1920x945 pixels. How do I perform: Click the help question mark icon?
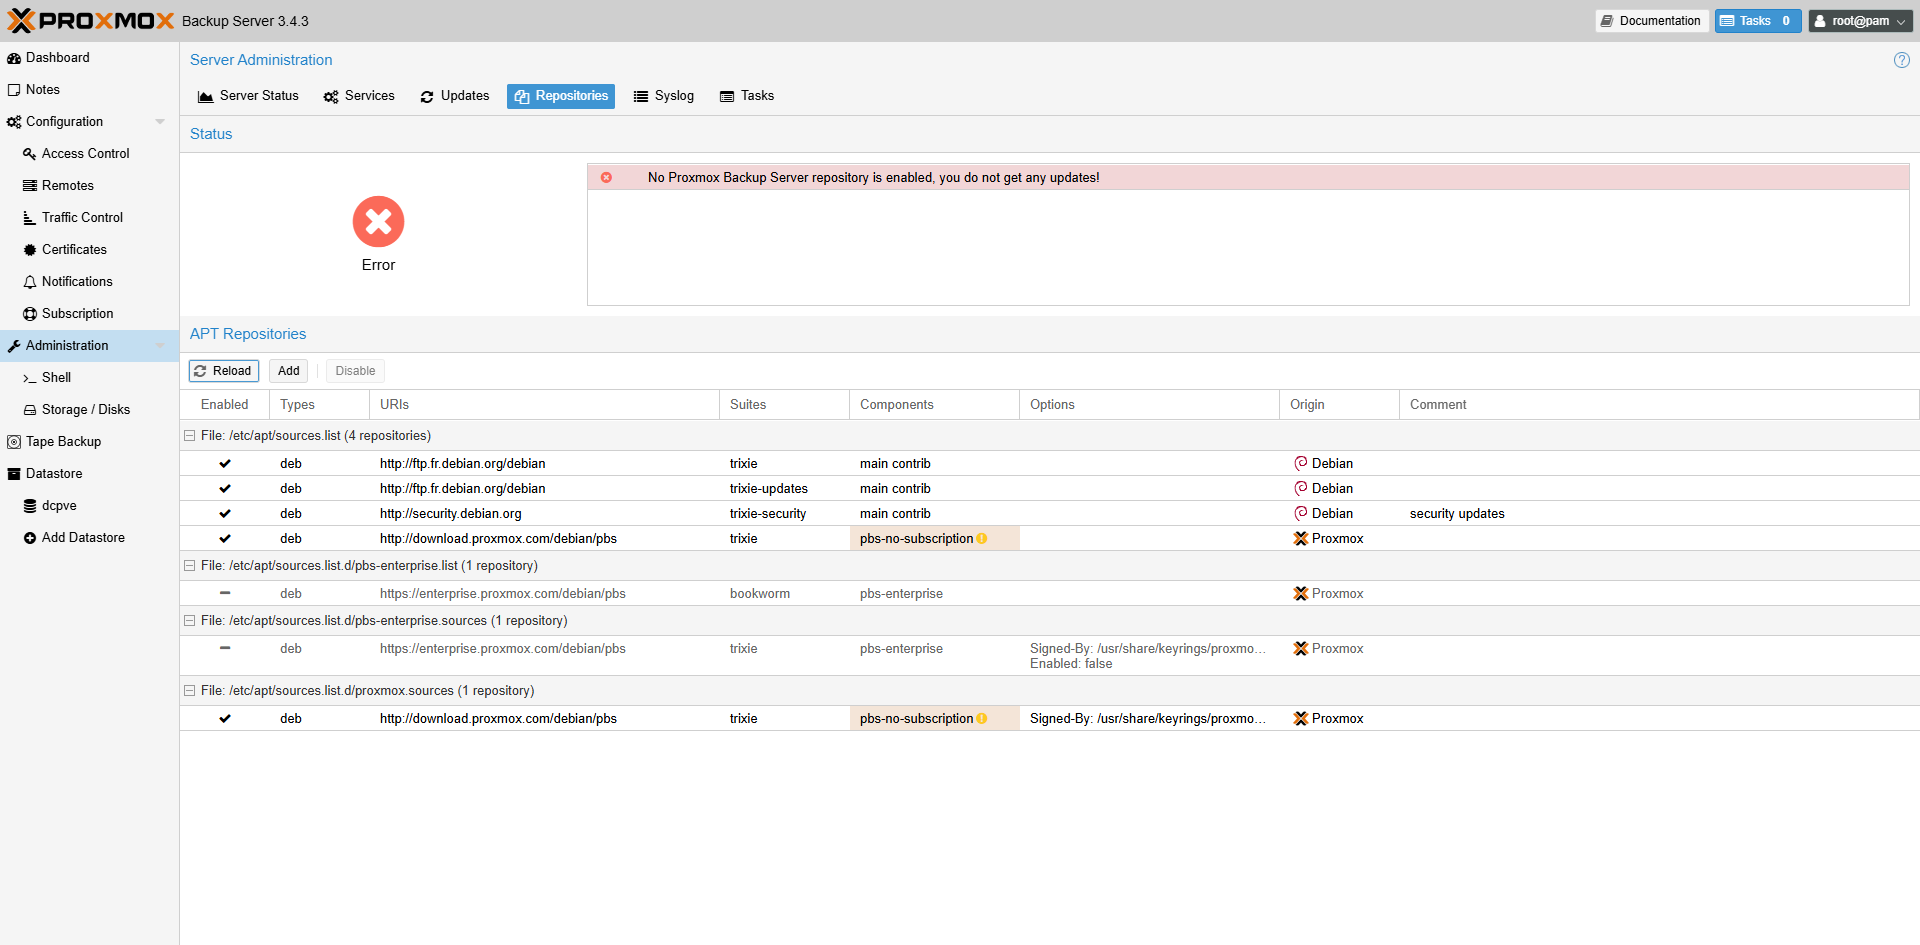coord(1901,60)
